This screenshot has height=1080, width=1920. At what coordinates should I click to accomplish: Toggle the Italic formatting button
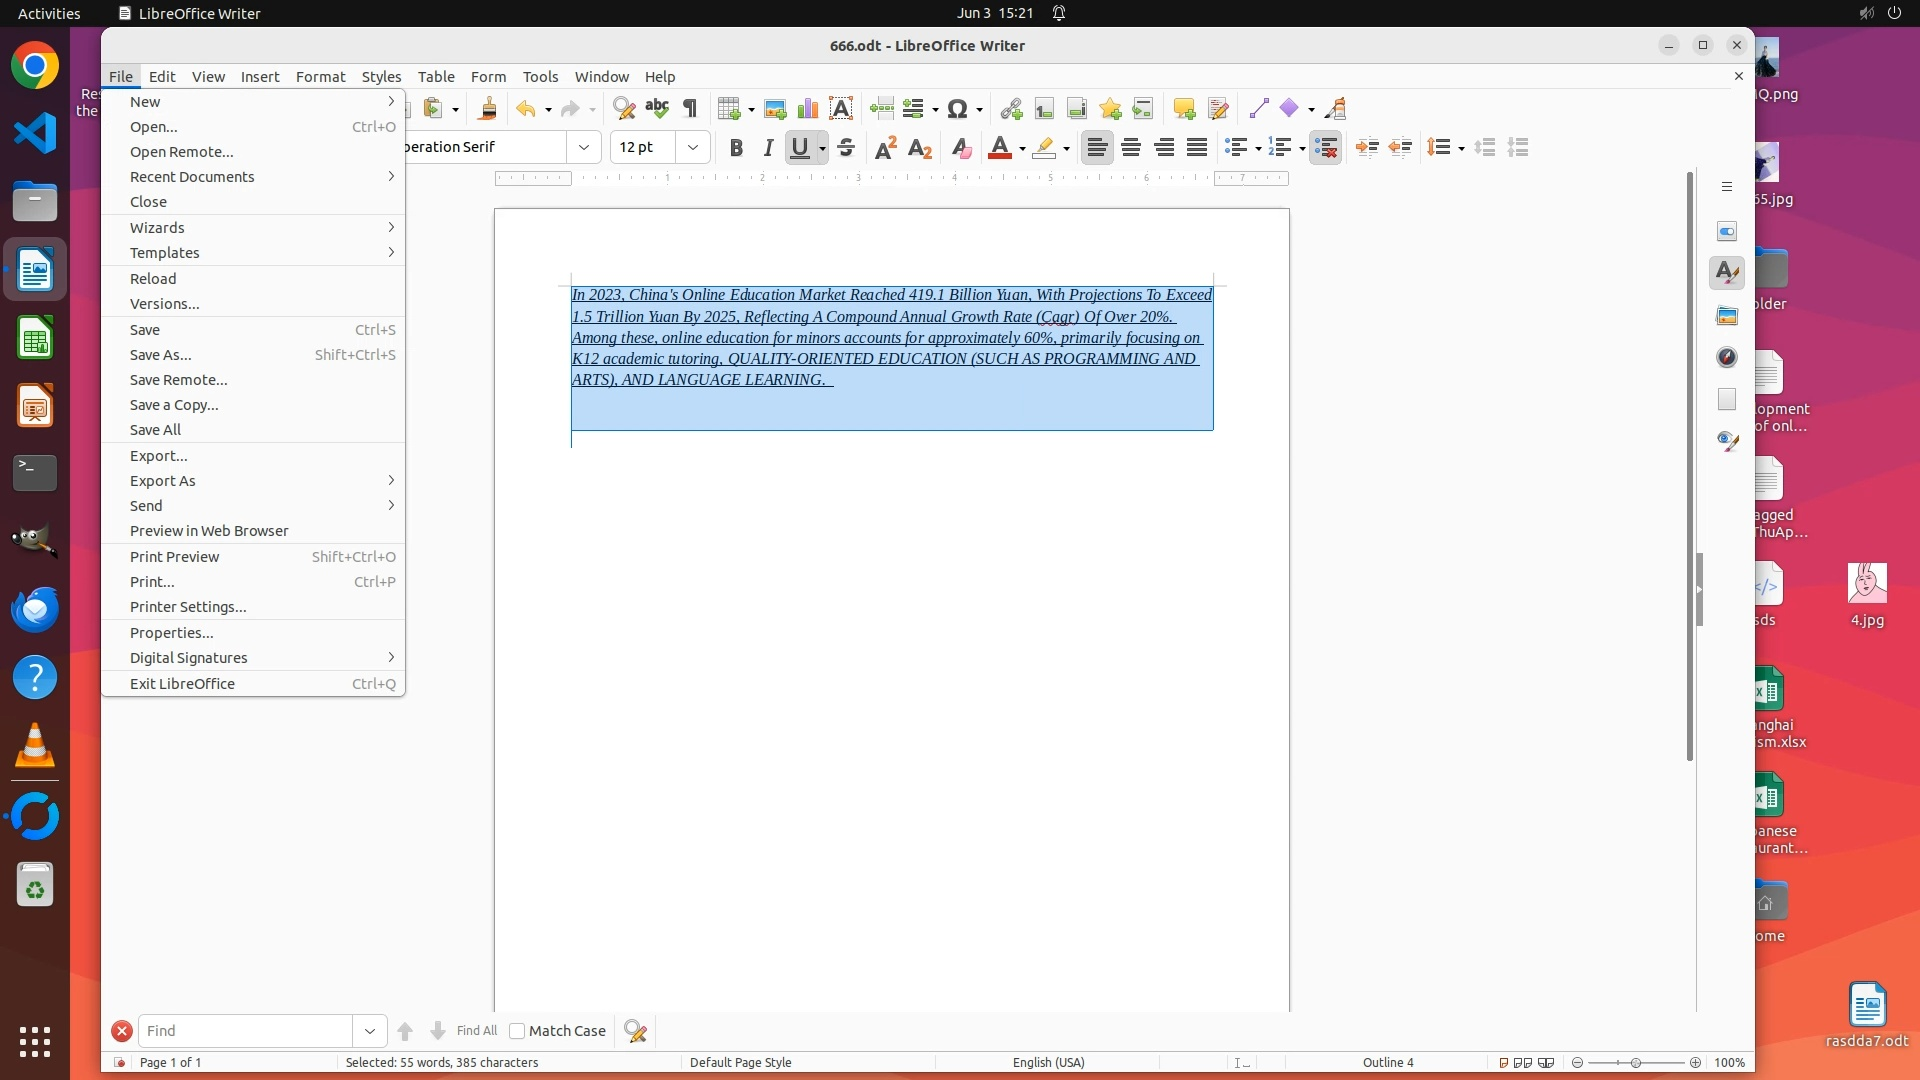pyautogui.click(x=768, y=148)
